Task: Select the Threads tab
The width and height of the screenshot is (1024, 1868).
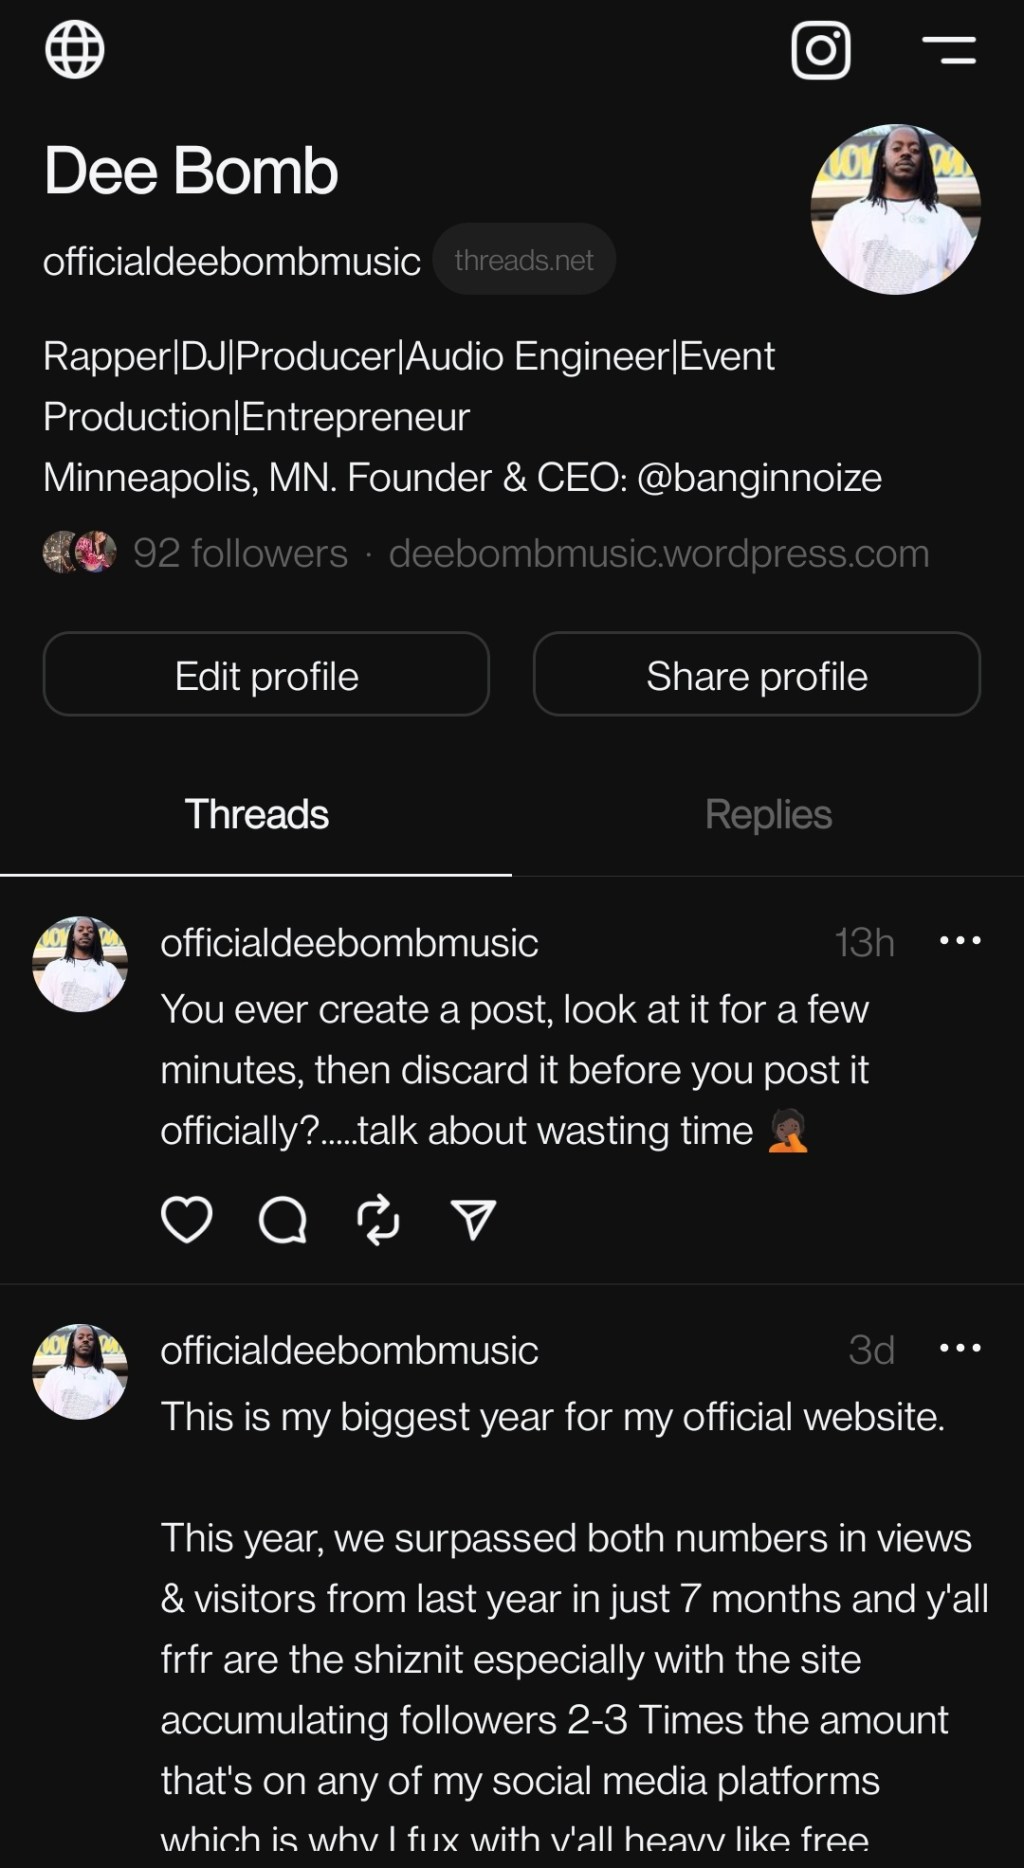Action: 256,815
